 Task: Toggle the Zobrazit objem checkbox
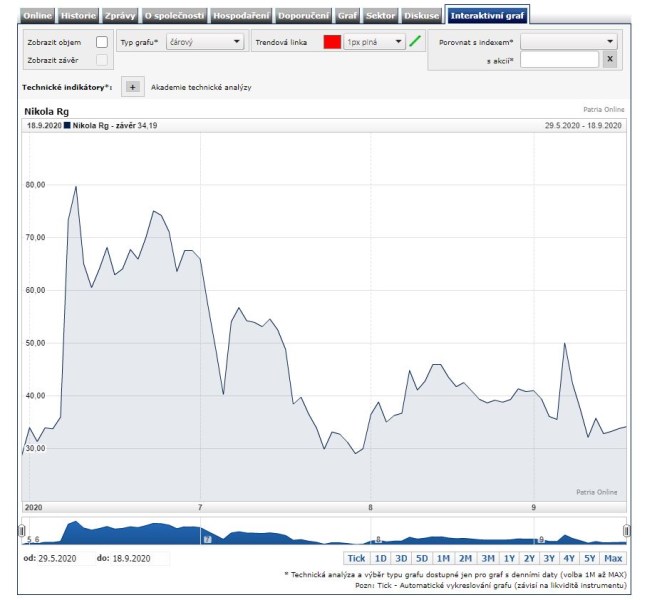101,42
